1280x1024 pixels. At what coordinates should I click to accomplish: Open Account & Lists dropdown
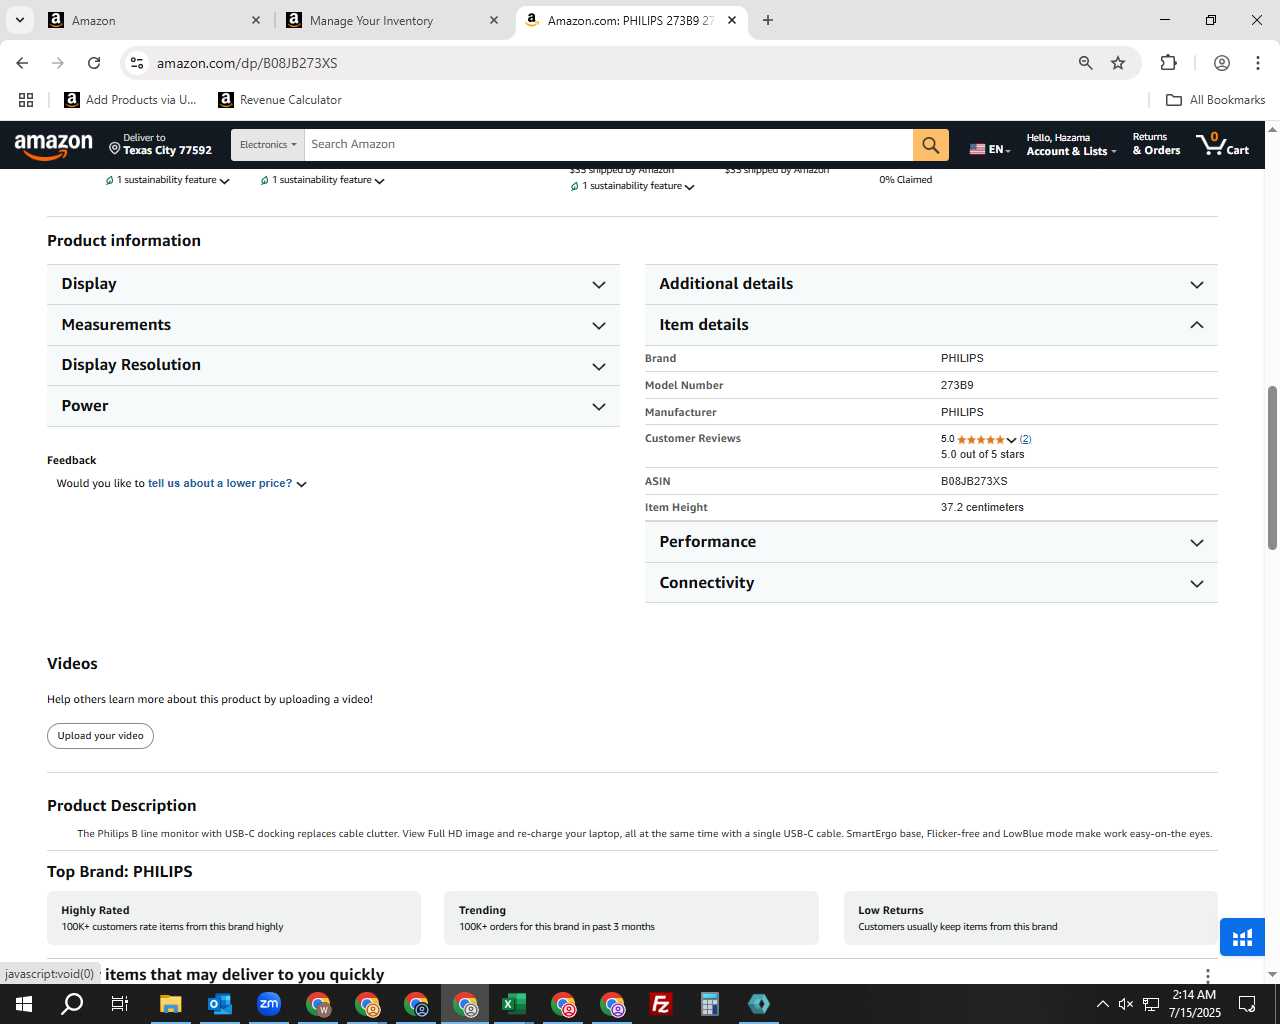[x=1071, y=145]
